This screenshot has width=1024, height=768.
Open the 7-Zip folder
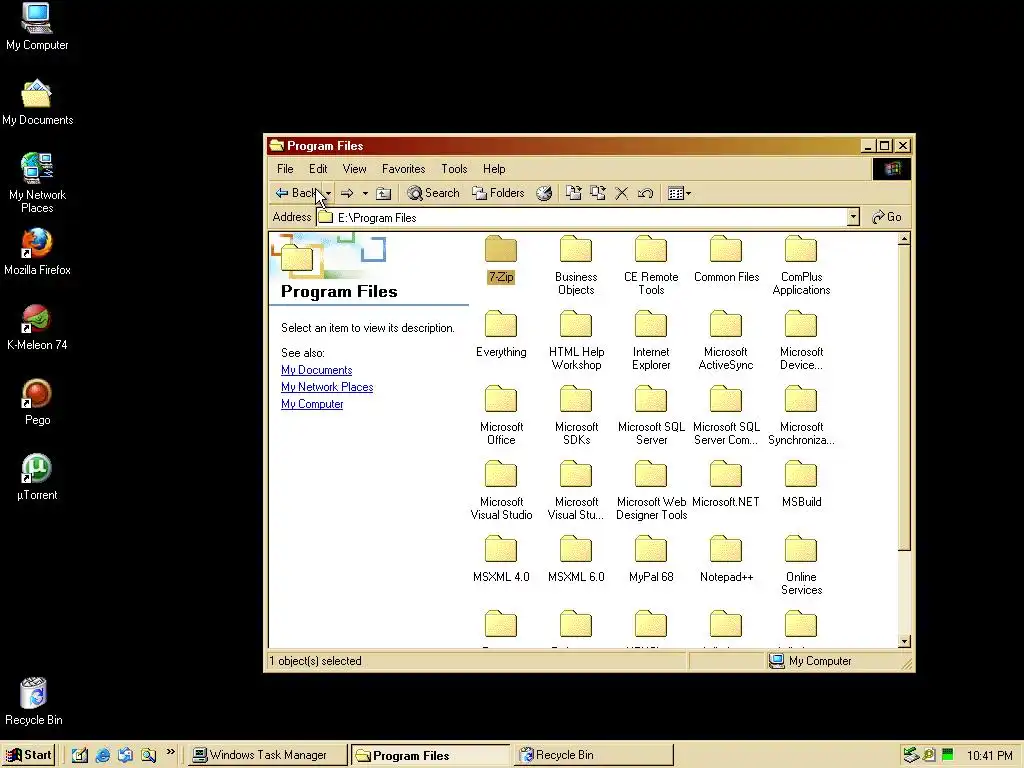tap(501, 259)
